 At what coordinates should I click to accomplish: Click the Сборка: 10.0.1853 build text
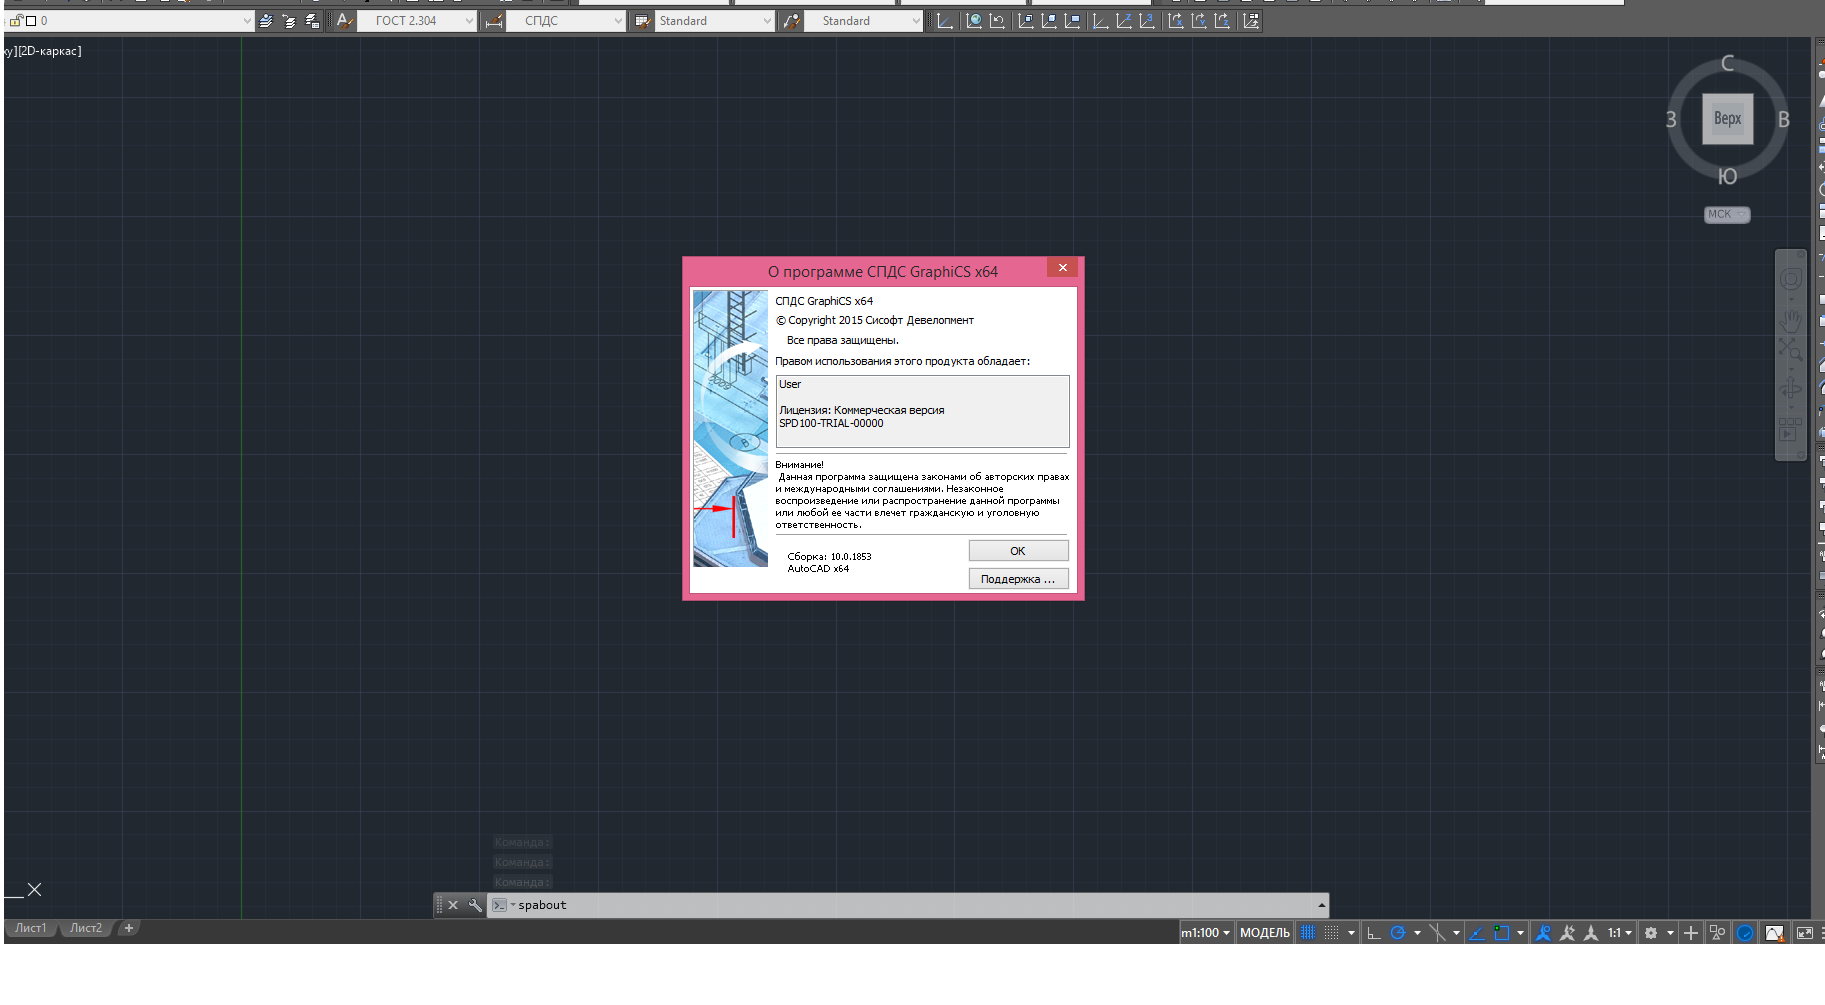coord(829,557)
